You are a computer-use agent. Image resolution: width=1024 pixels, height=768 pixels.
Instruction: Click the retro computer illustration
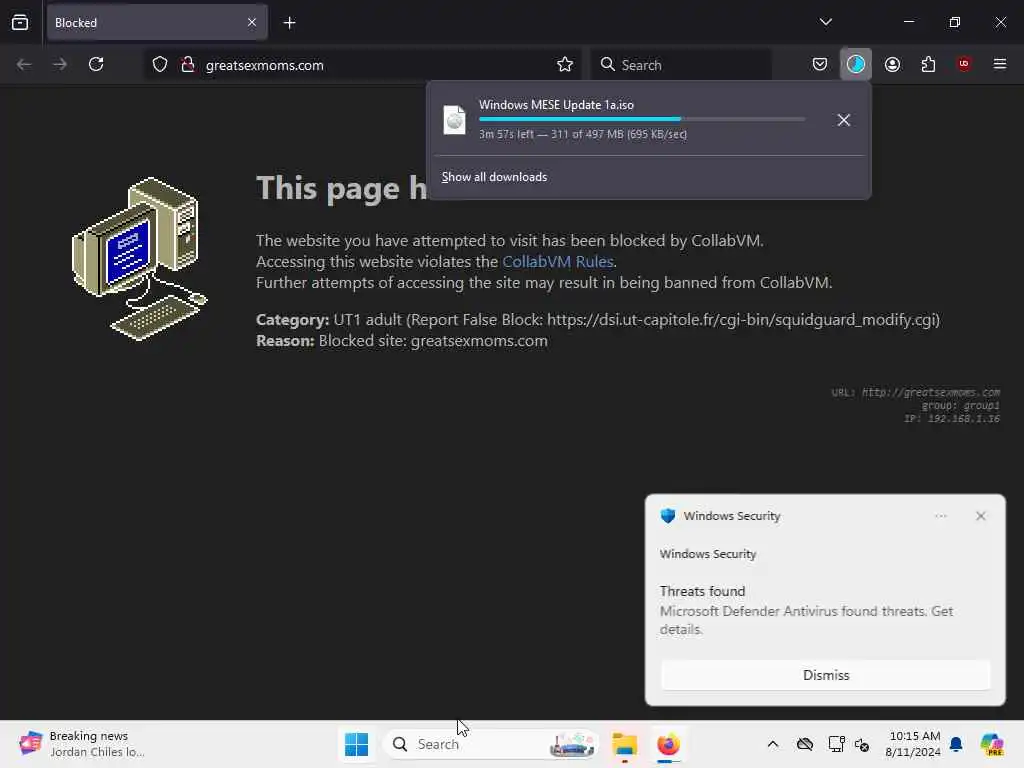point(140,259)
